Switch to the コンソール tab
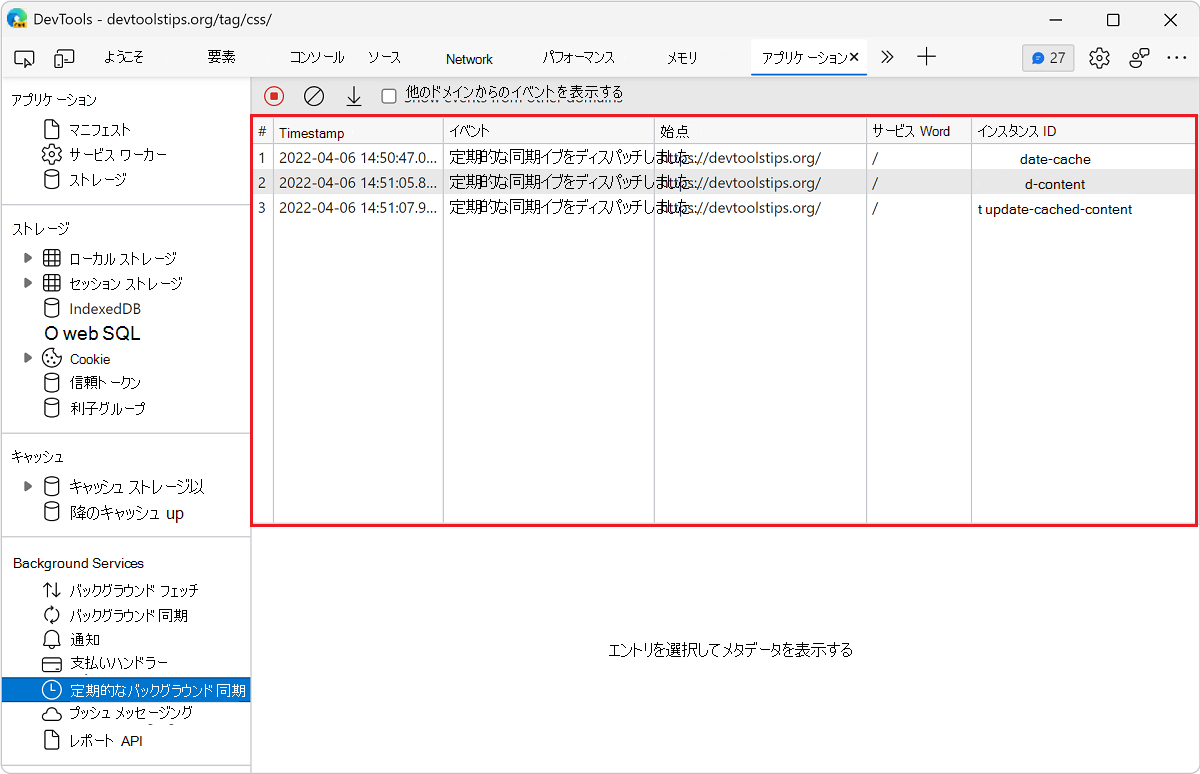The image size is (1200, 774). coord(316,58)
